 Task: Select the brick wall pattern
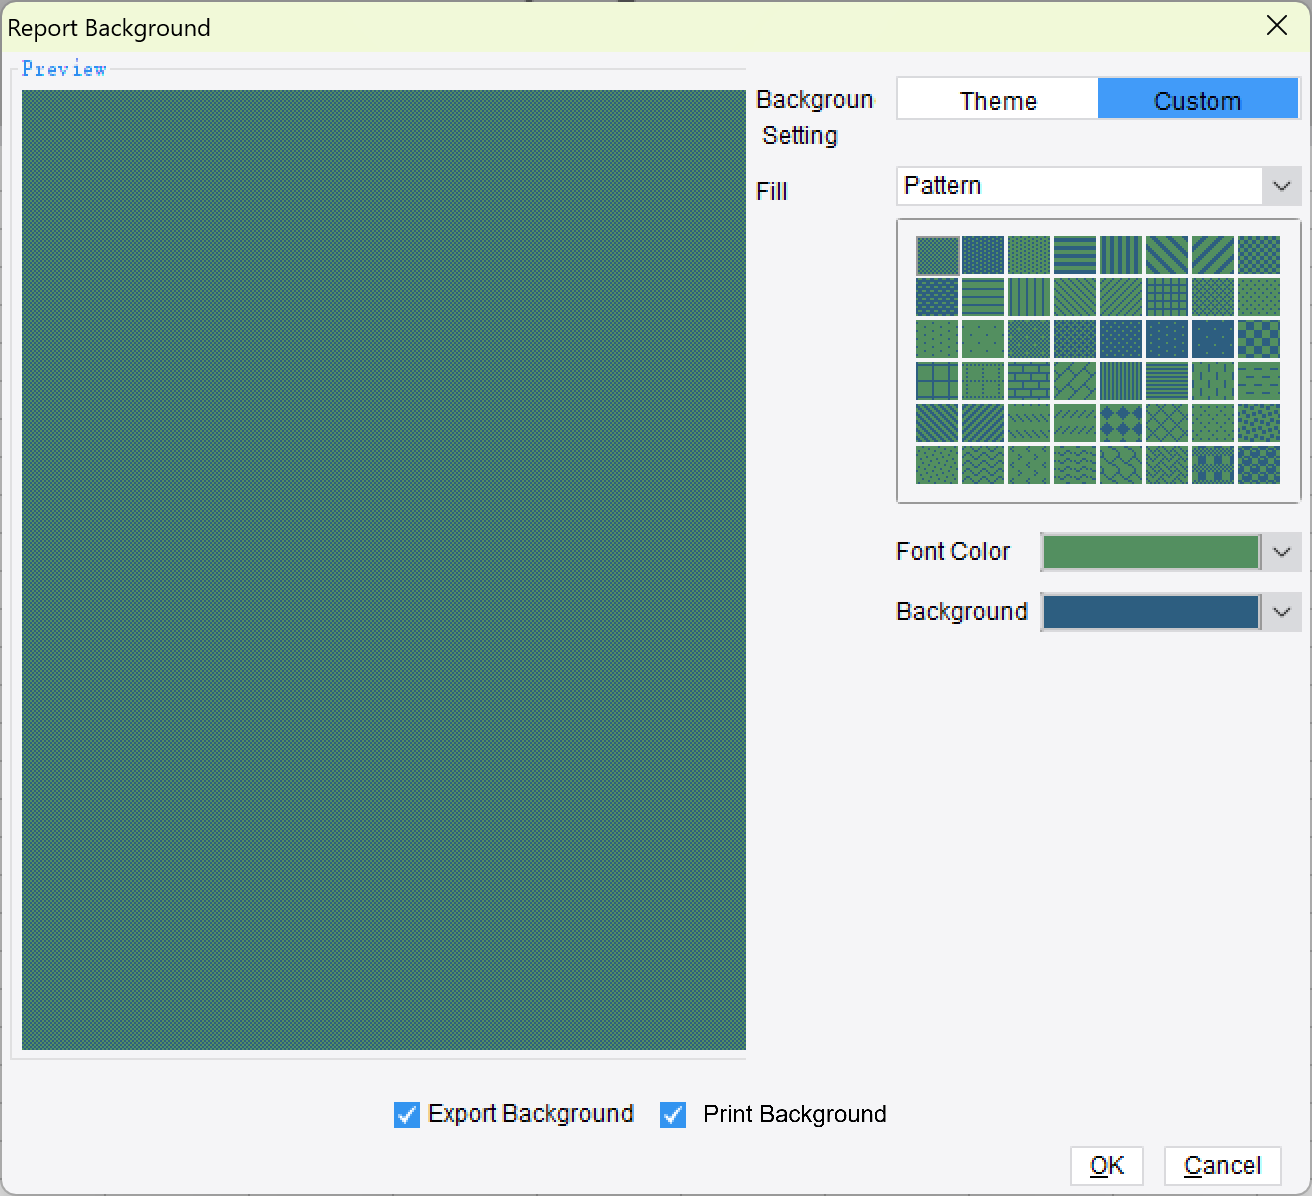[x=1029, y=381]
